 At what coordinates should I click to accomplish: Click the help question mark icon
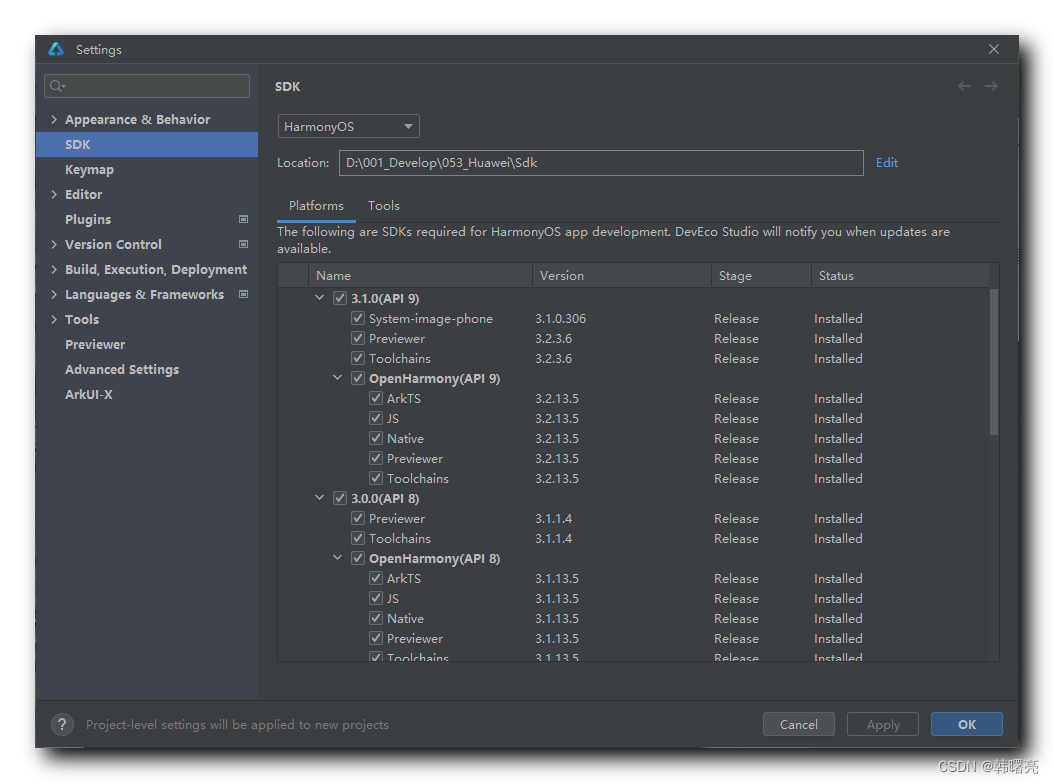point(62,724)
